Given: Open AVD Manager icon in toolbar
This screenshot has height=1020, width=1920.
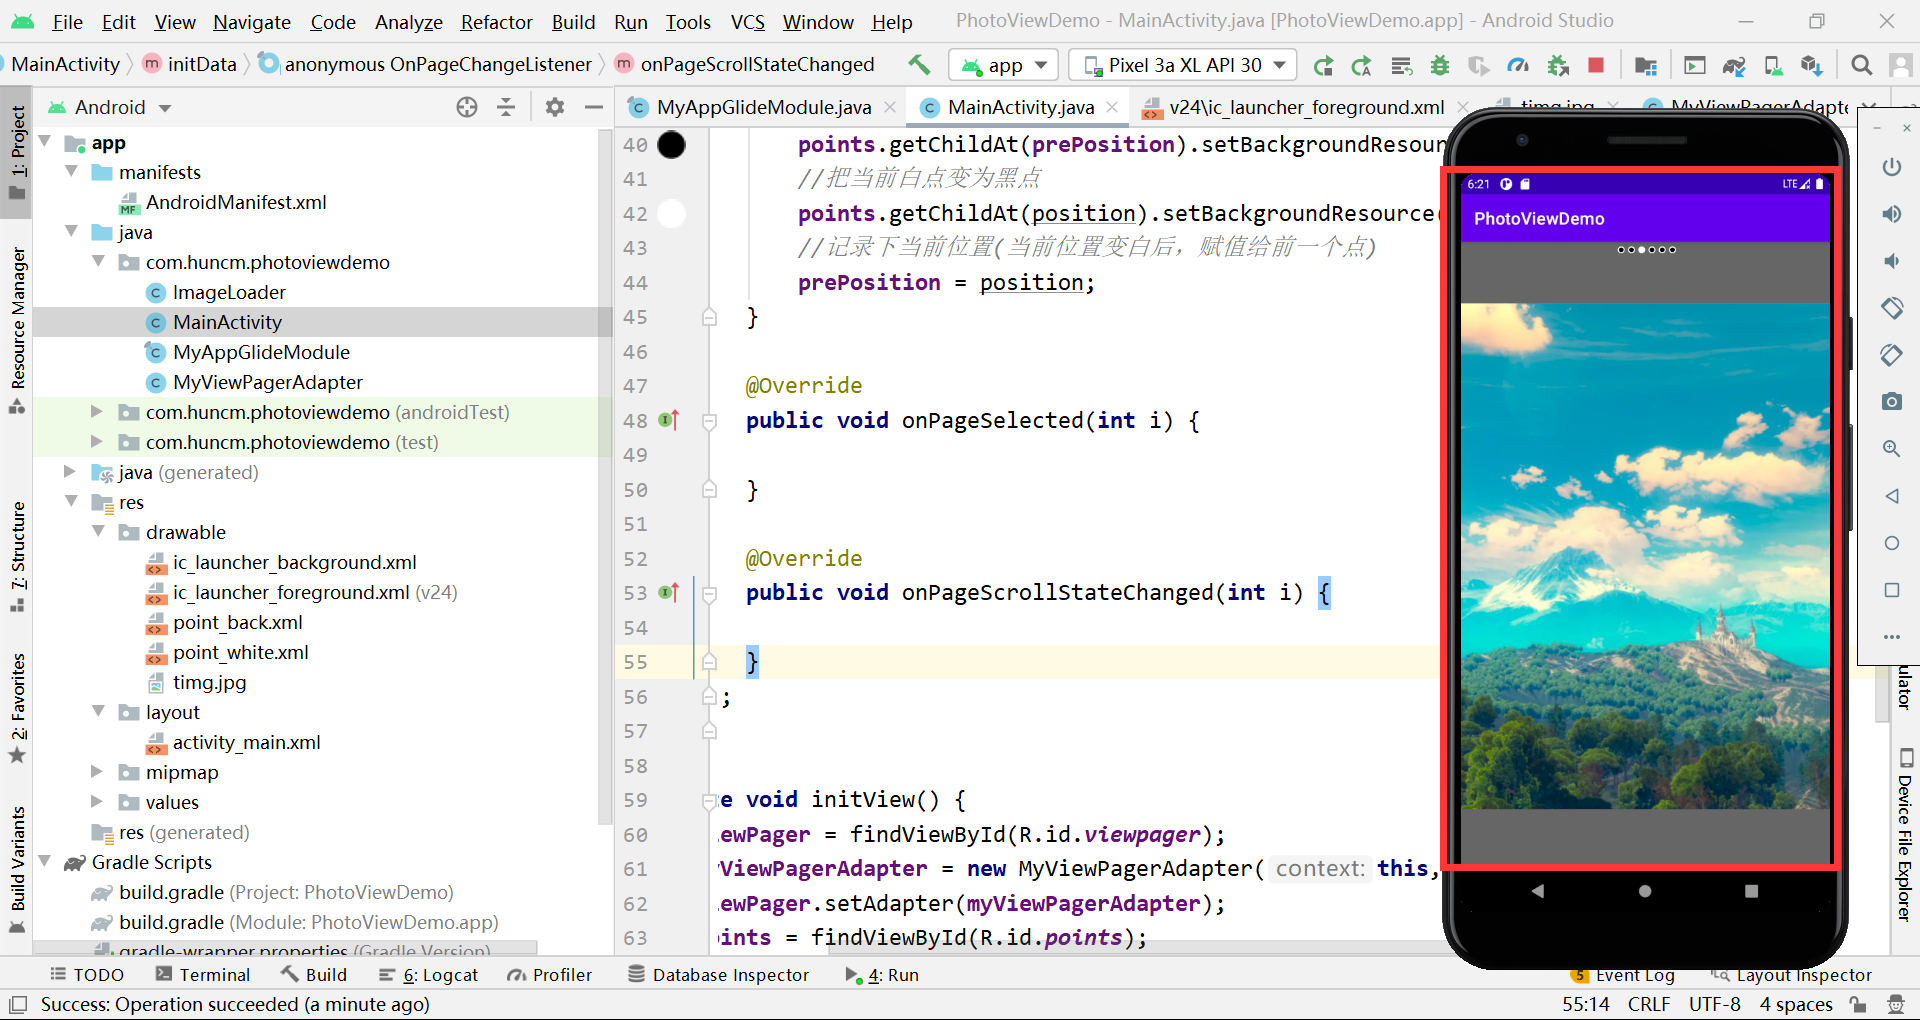Looking at the screenshot, I should [1773, 66].
